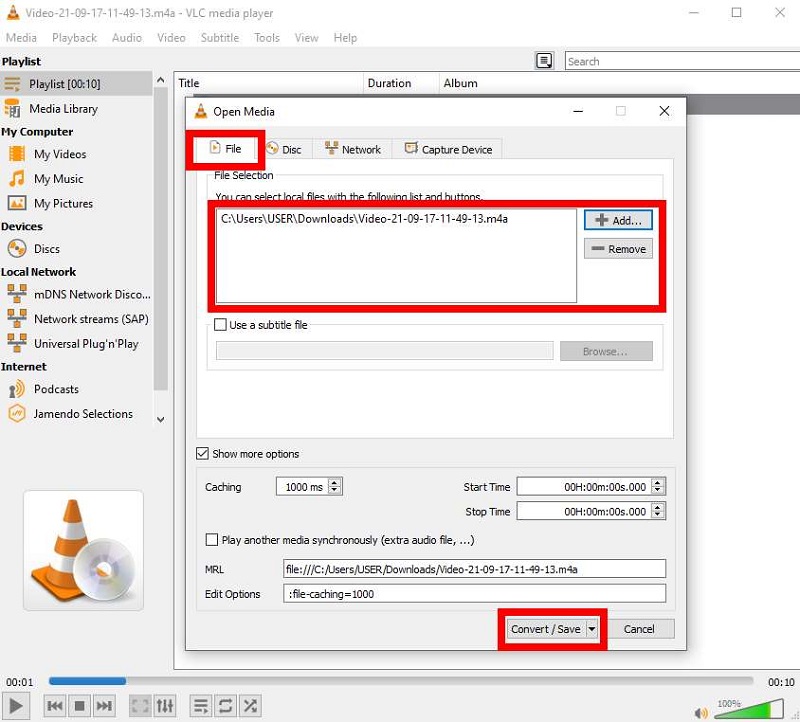Open the Playback menu

pyautogui.click(x=74, y=38)
